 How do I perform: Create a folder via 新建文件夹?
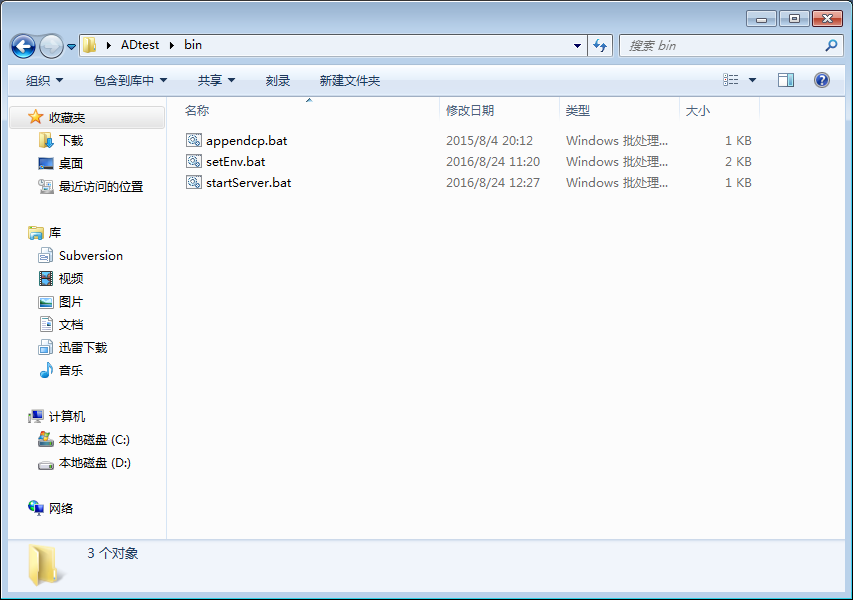[348, 80]
